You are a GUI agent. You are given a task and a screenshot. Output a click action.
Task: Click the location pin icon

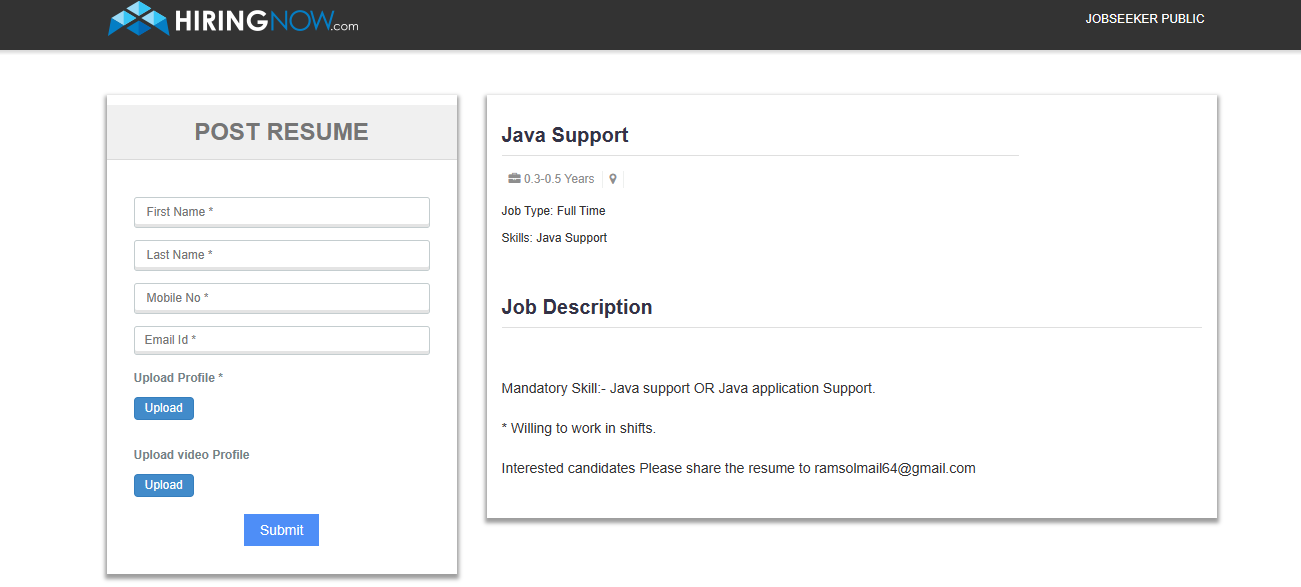click(613, 179)
